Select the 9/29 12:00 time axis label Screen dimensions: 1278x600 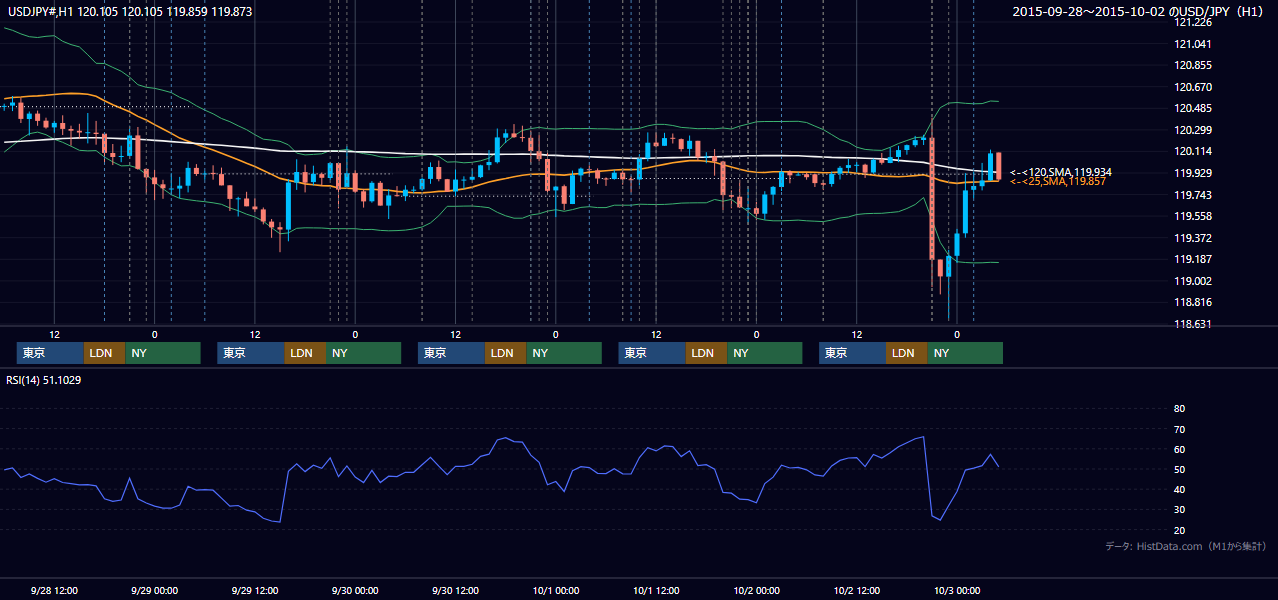[x=254, y=590]
